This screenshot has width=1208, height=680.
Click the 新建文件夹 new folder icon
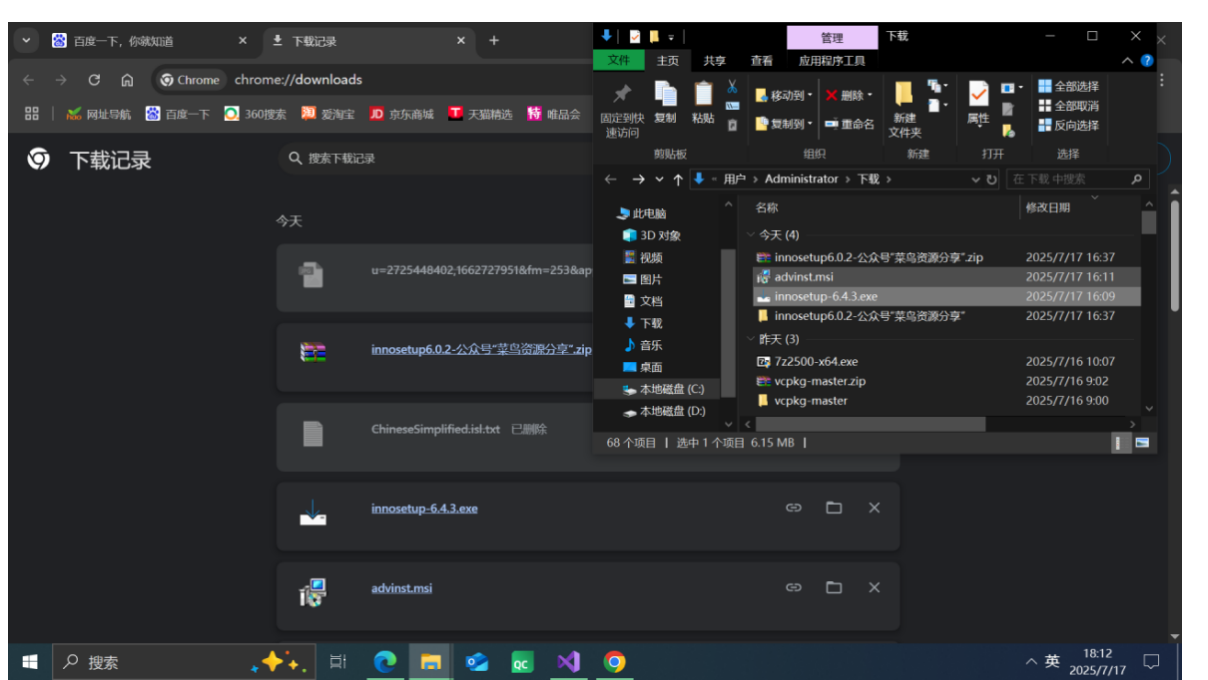[x=904, y=95]
